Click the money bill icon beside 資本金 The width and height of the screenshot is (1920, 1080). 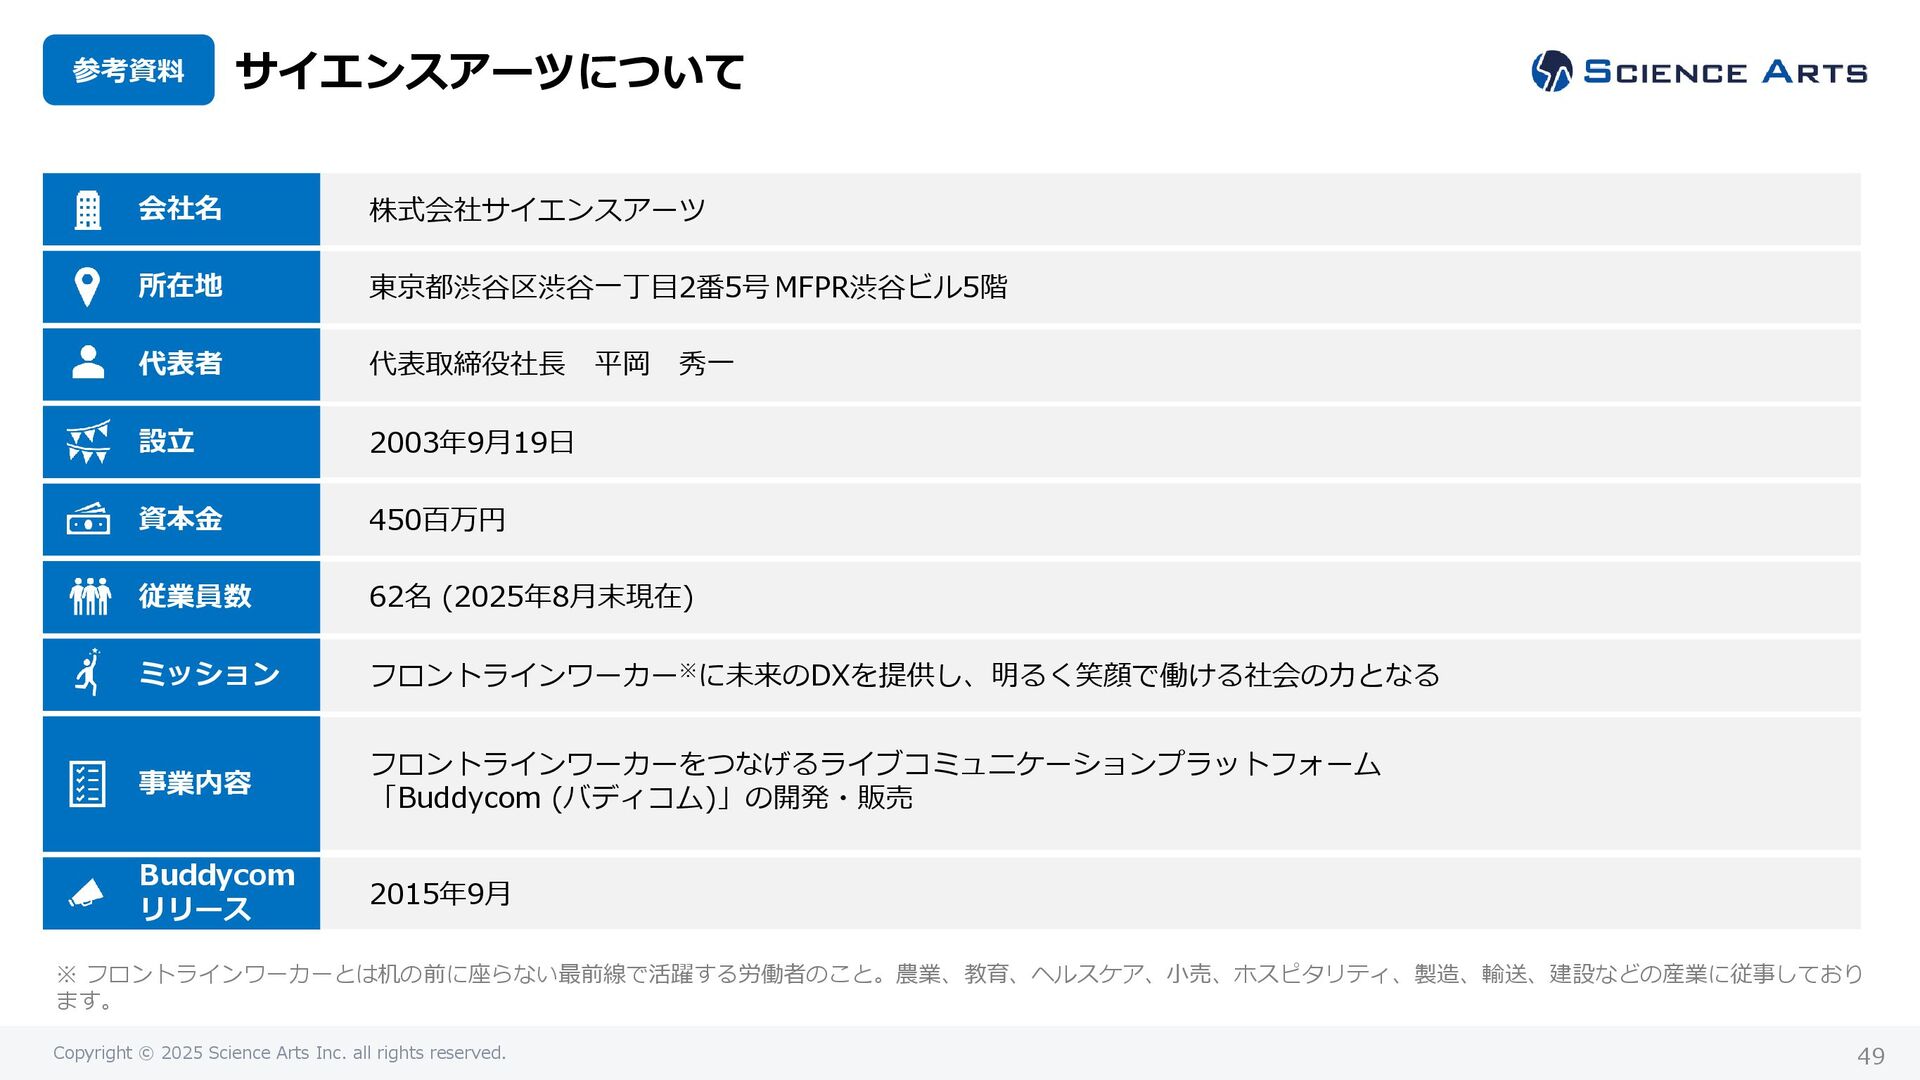pyautogui.click(x=88, y=519)
